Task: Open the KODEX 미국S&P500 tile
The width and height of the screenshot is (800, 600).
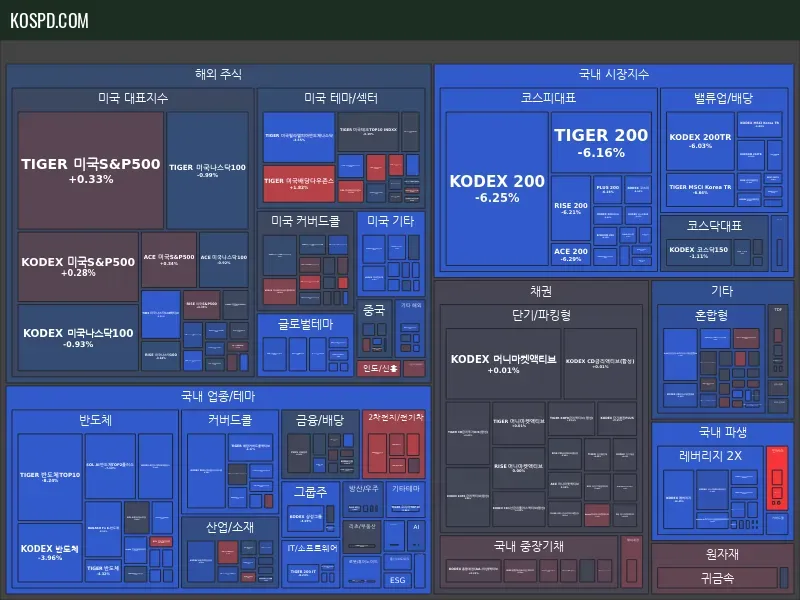Action: pyautogui.click(x=78, y=266)
